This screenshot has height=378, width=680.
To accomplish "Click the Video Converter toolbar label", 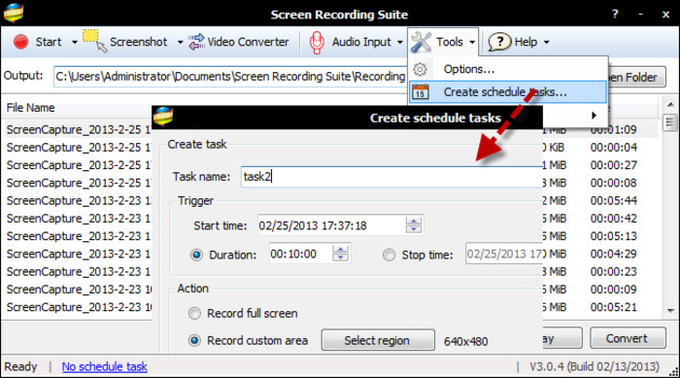I will [248, 42].
